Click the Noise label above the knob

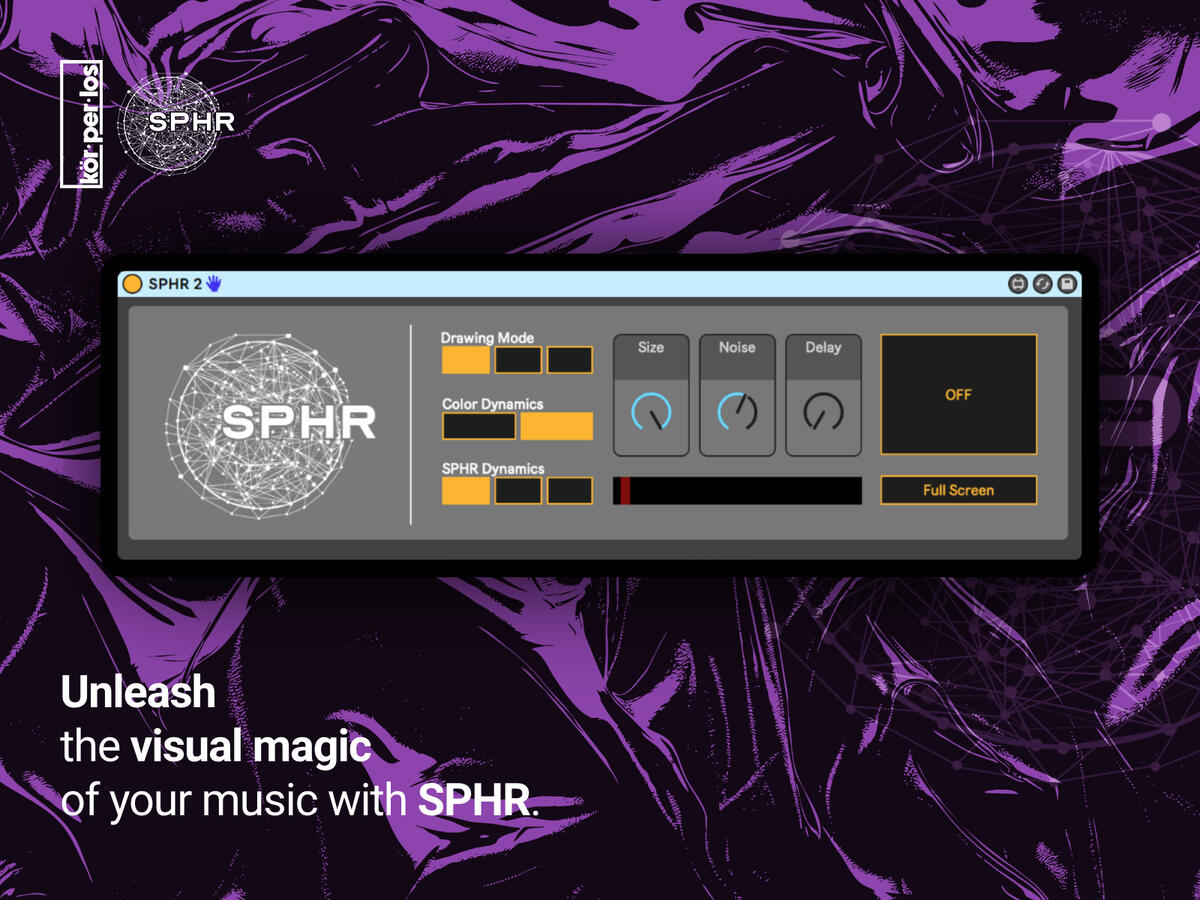tap(737, 347)
